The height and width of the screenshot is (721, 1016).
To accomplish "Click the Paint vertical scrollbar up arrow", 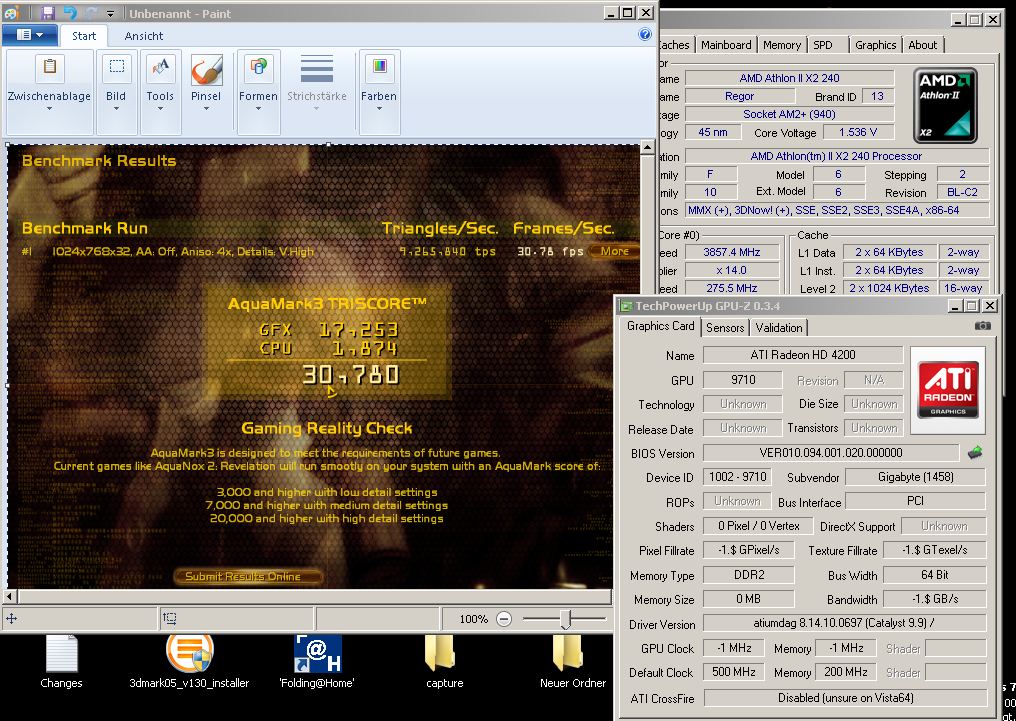I will coord(647,148).
